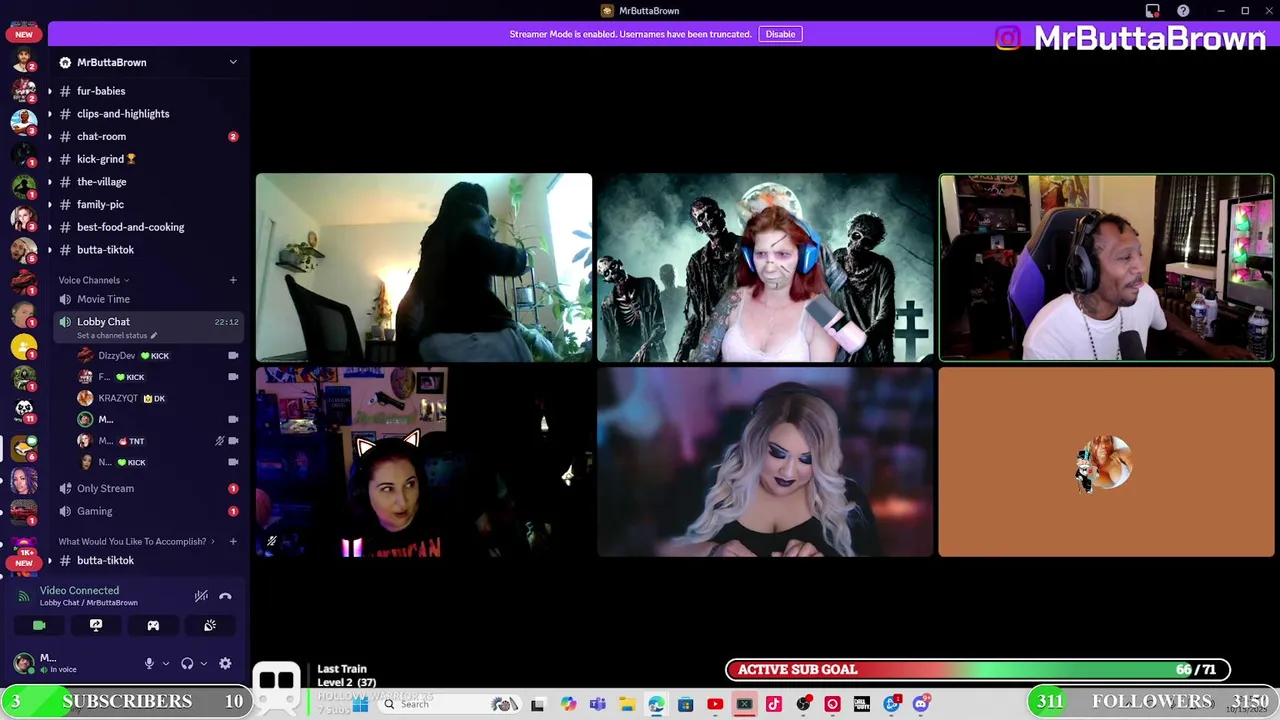
Task: Click Set a channel status link
Action: (x=116, y=336)
